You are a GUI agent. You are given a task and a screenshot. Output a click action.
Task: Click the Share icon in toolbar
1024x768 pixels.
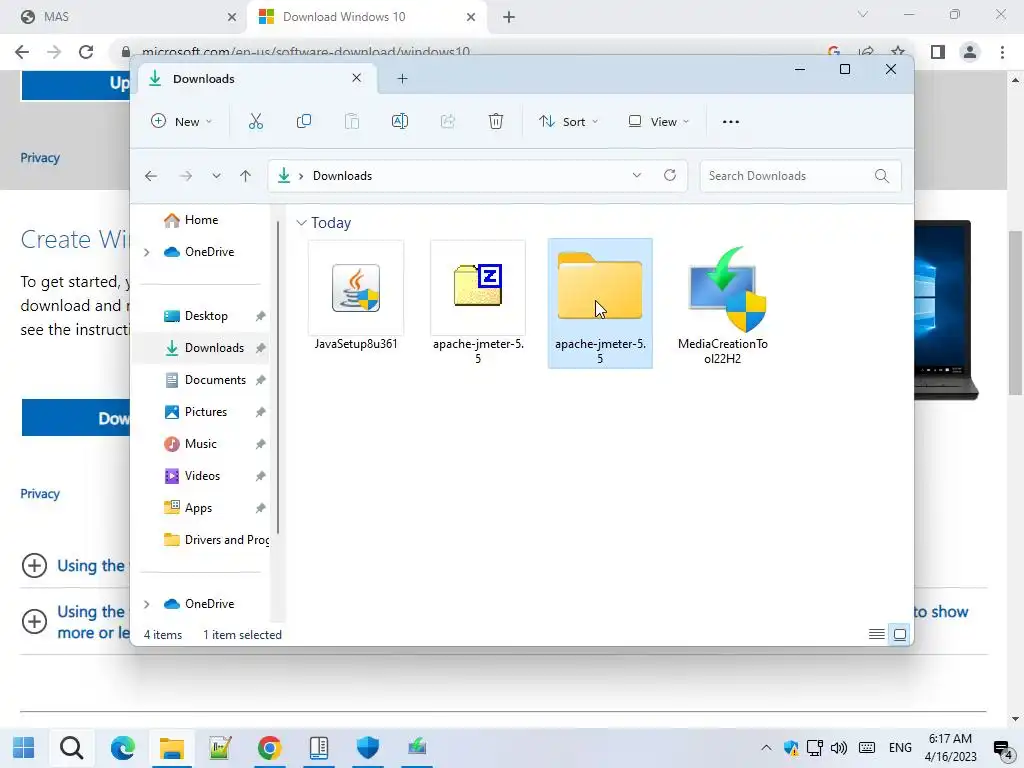point(448,121)
